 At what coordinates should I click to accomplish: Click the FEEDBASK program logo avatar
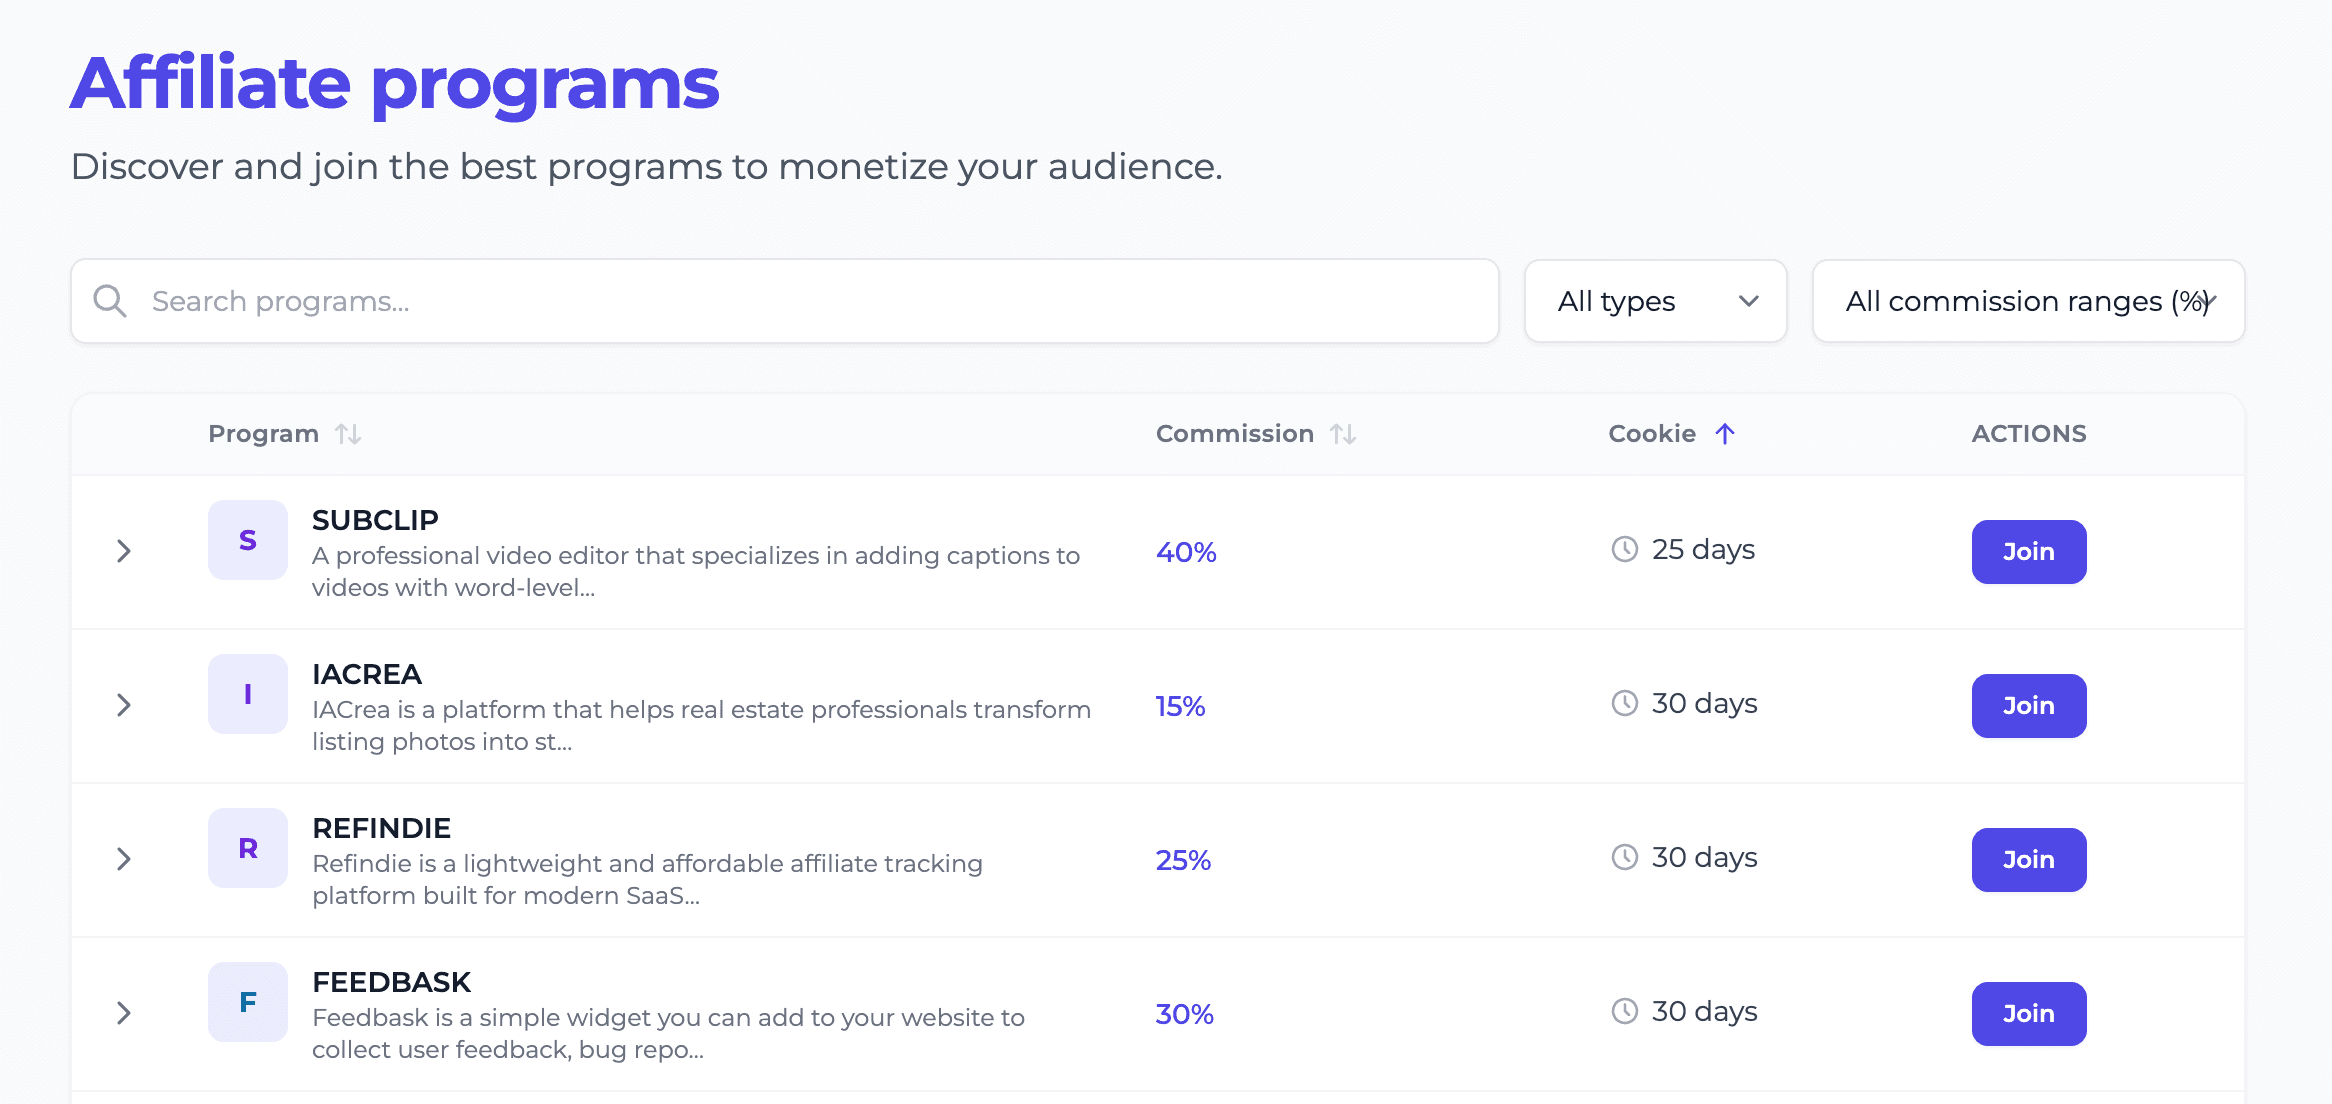coord(247,1001)
